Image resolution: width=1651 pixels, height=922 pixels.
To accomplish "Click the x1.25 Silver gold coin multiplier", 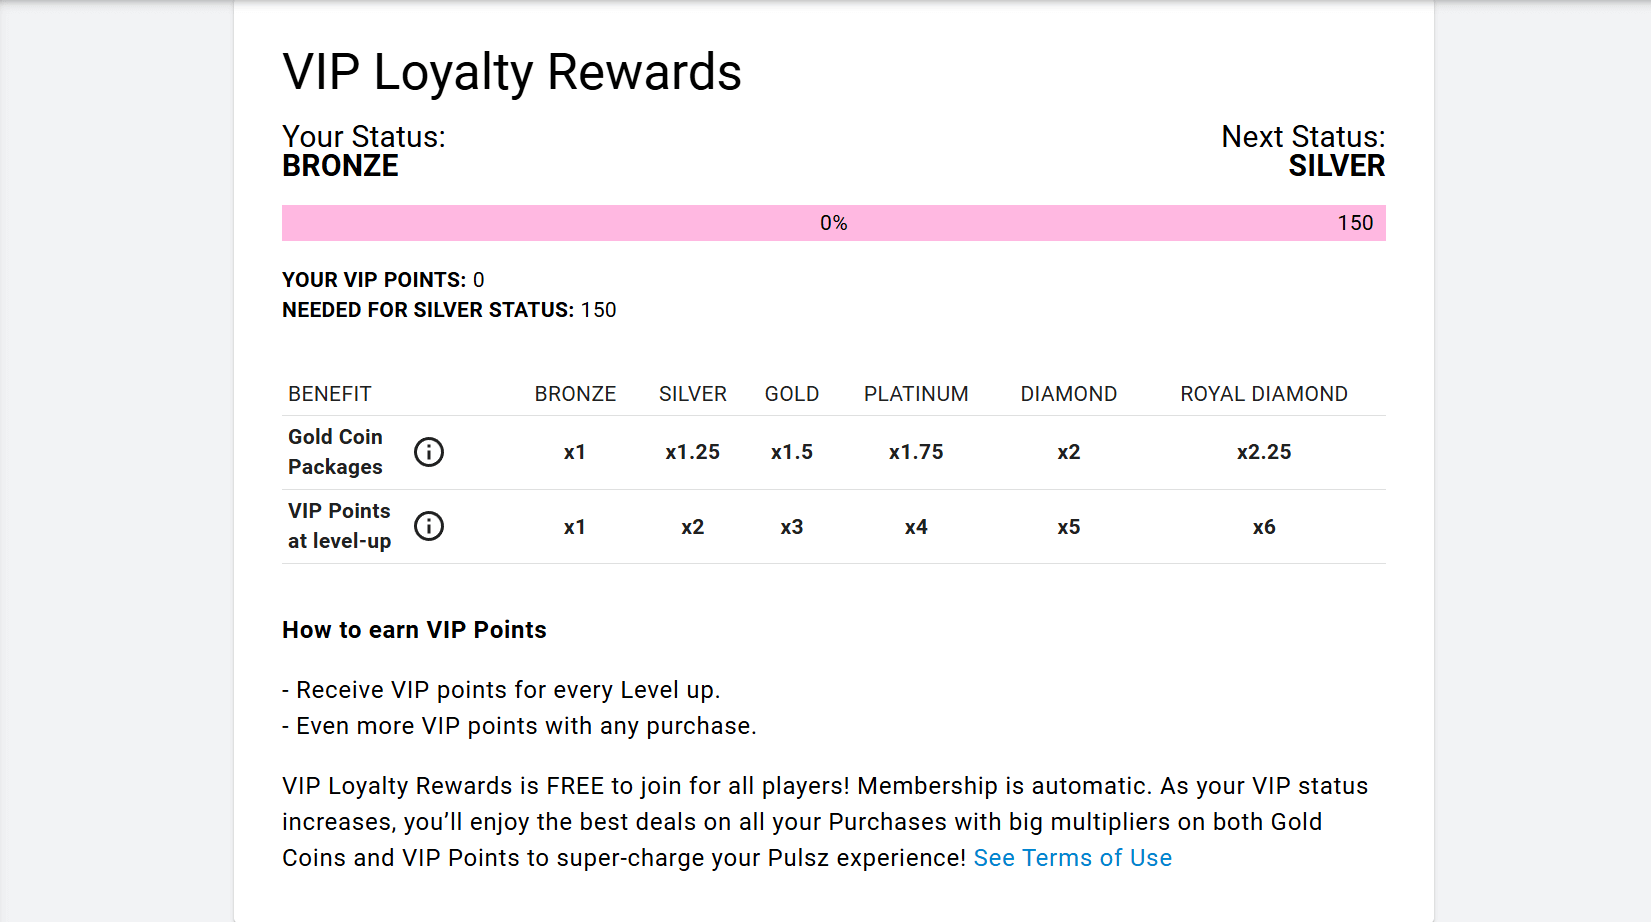I will tap(692, 452).
